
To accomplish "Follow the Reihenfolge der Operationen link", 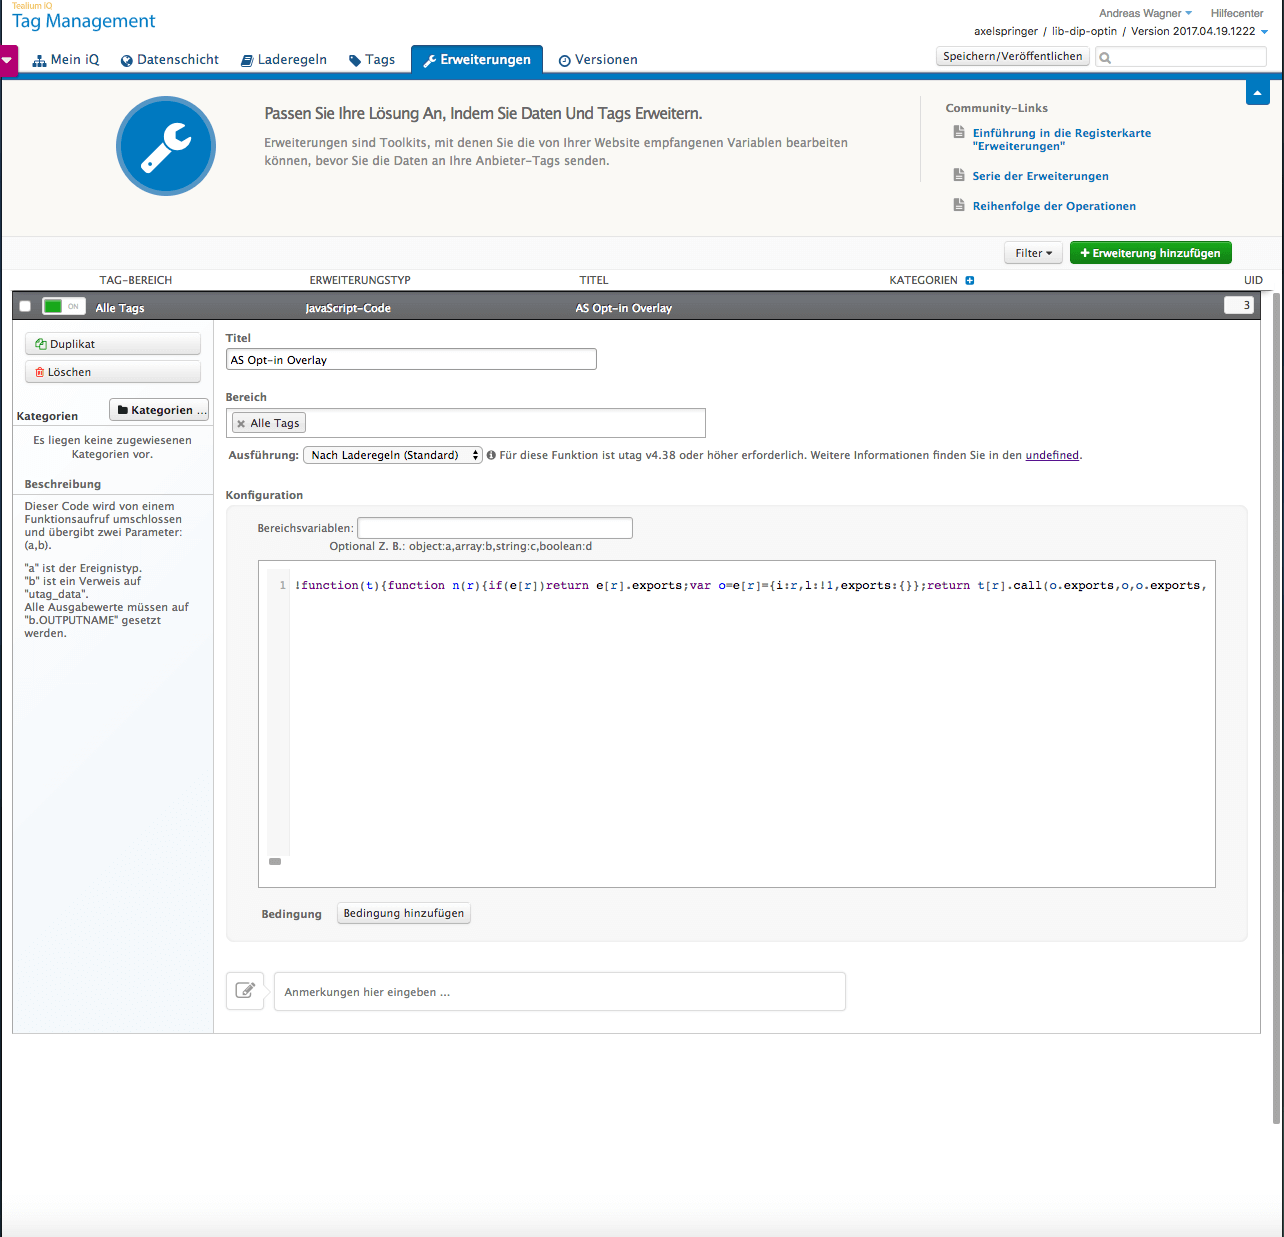I will 1054,206.
